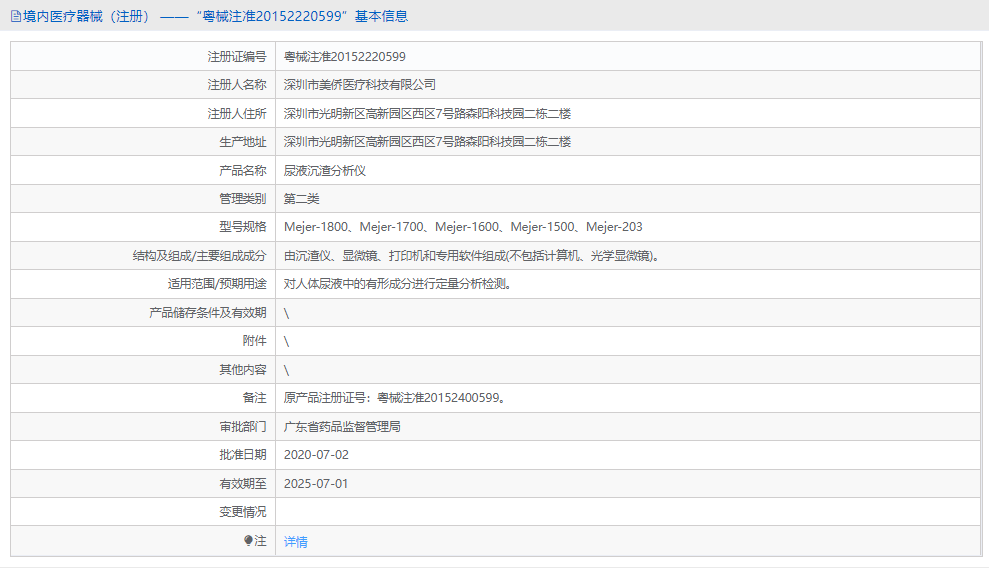
Task: Select management category value 第二类
Action: click(x=301, y=199)
